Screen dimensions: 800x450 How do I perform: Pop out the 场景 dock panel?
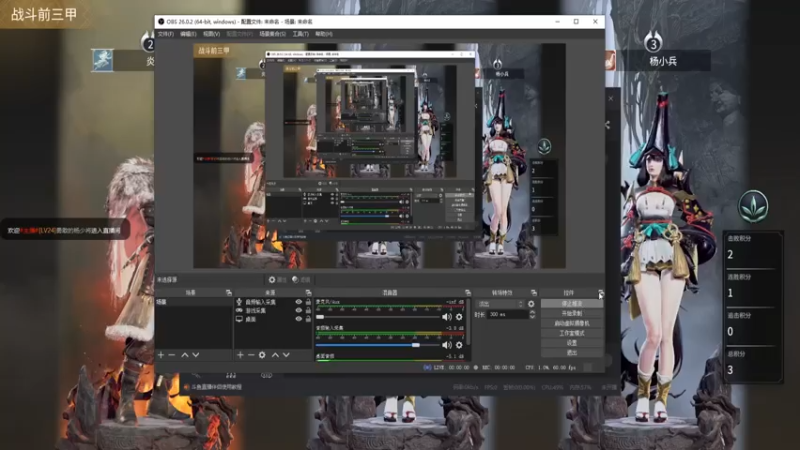tap(229, 292)
